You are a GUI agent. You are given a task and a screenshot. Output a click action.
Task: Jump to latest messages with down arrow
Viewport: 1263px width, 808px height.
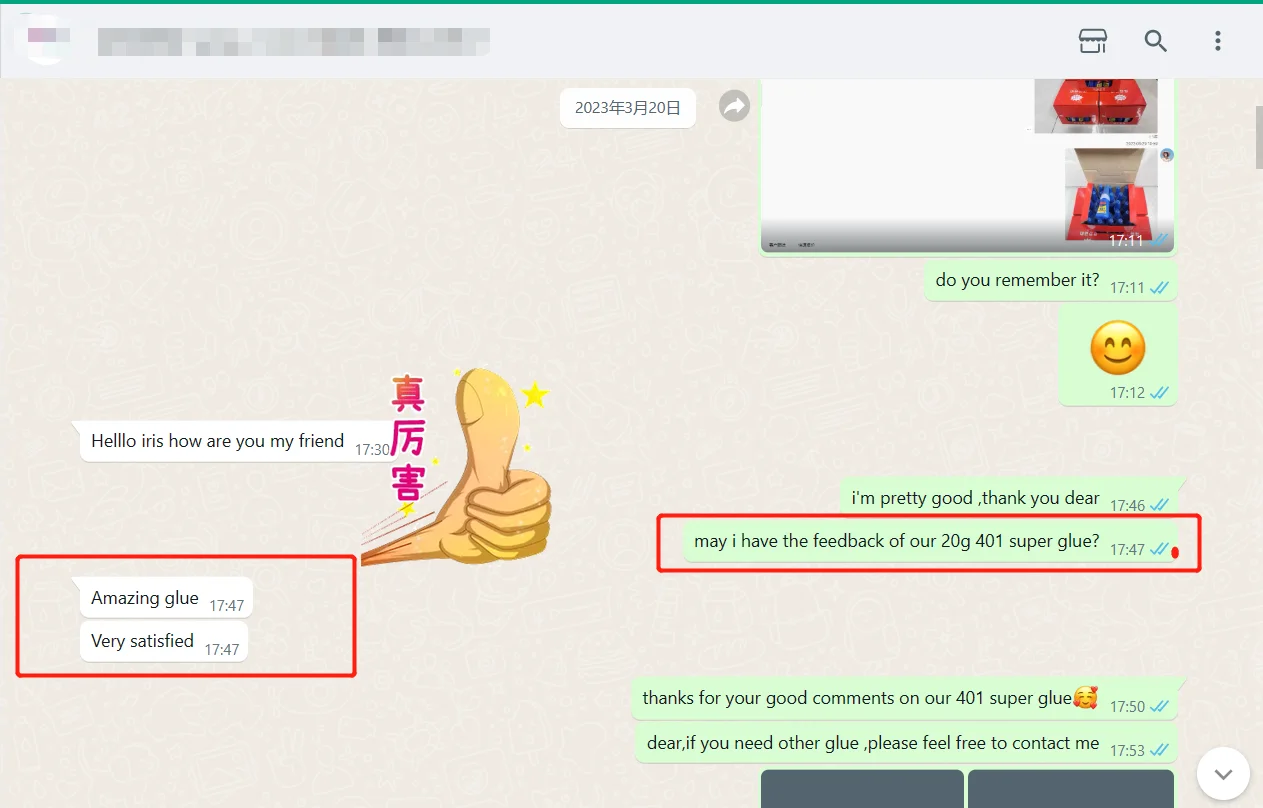point(1222,774)
